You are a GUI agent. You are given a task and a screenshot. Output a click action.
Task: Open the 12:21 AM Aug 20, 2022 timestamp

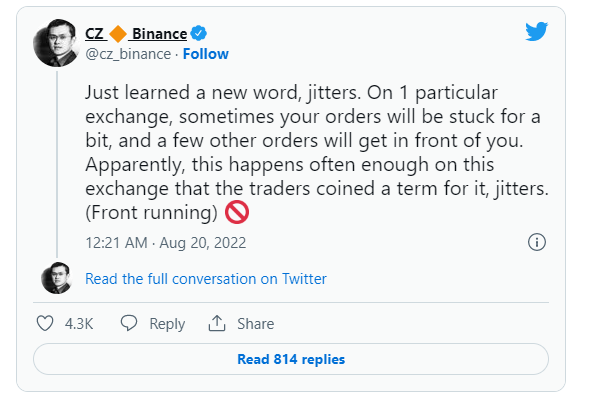coord(166,242)
